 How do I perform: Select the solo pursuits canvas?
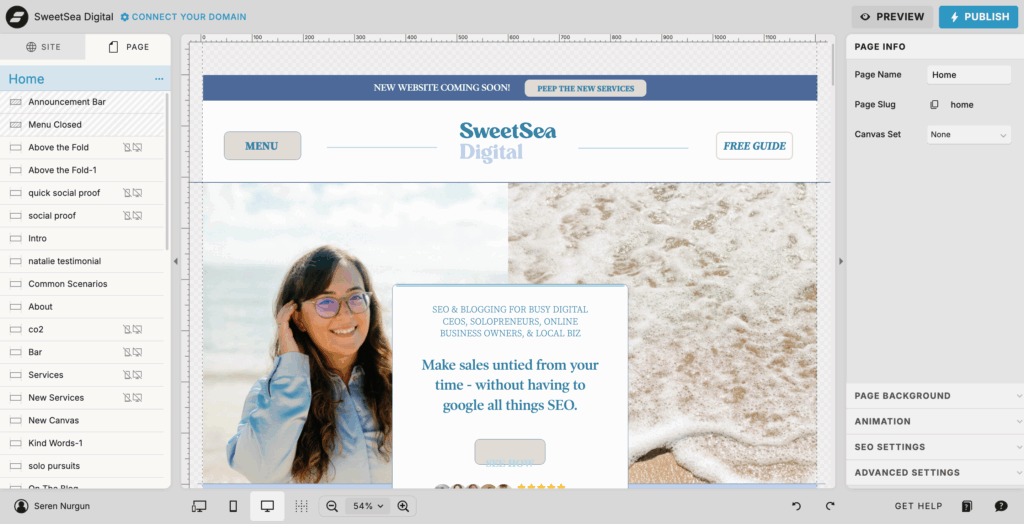pyautogui.click(x=82, y=466)
